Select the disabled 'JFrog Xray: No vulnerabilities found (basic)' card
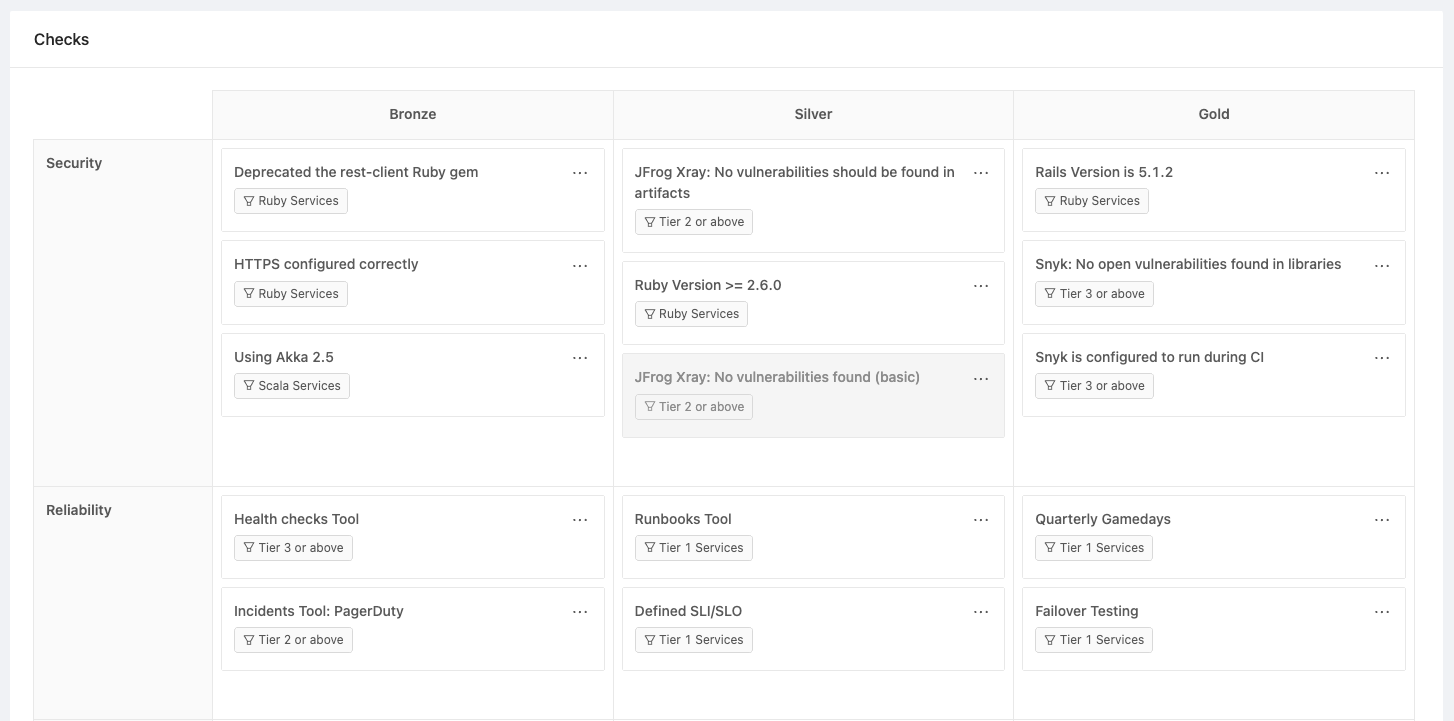The image size is (1454, 721). click(777, 377)
